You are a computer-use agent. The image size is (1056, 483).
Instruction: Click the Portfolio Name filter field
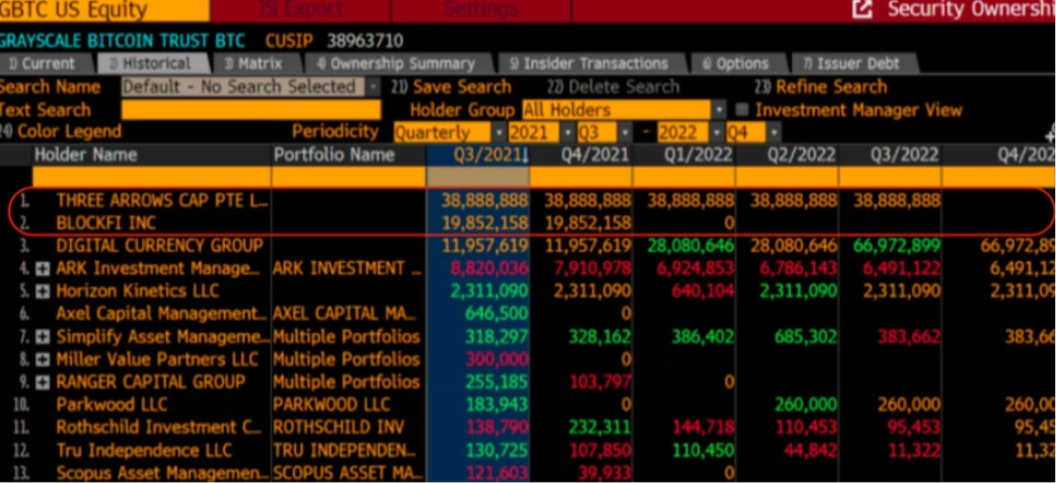click(x=349, y=176)
